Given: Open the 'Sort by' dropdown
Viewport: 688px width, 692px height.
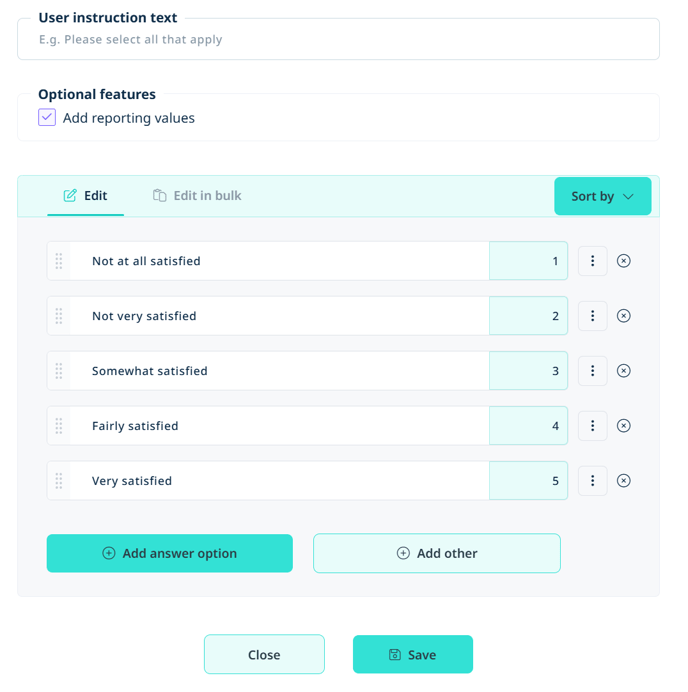Looking at the screenshot, I should [602, 196].
